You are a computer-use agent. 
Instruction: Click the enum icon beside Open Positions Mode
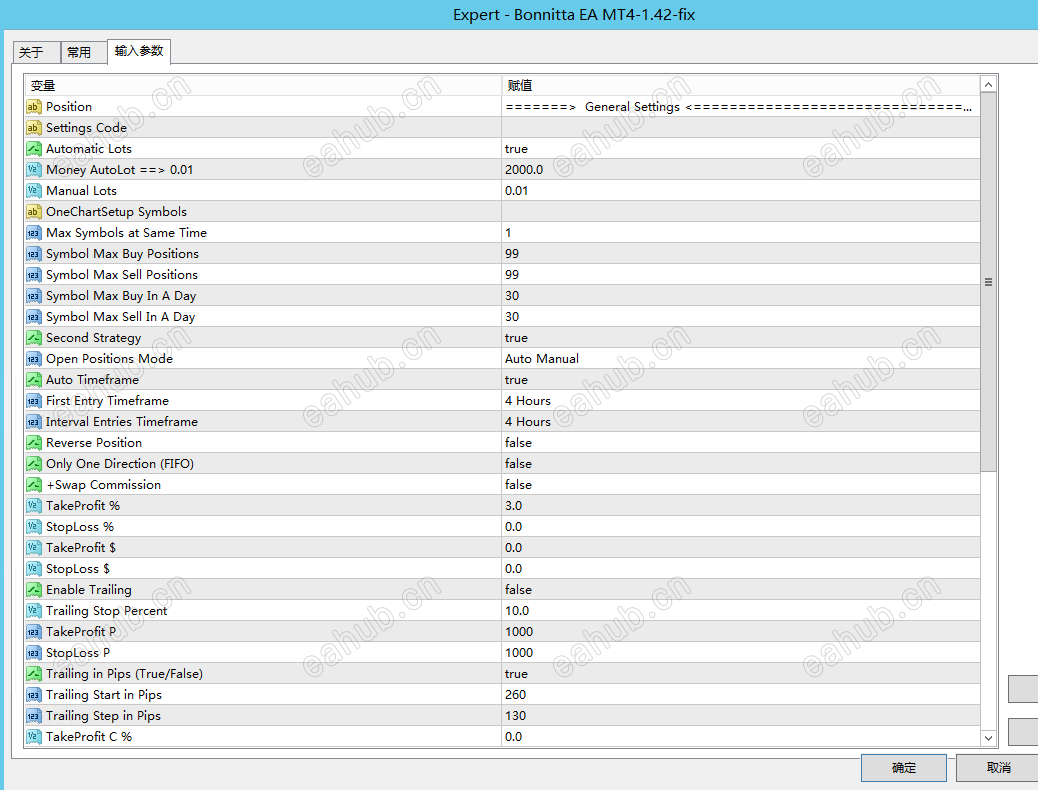[33, 359]
